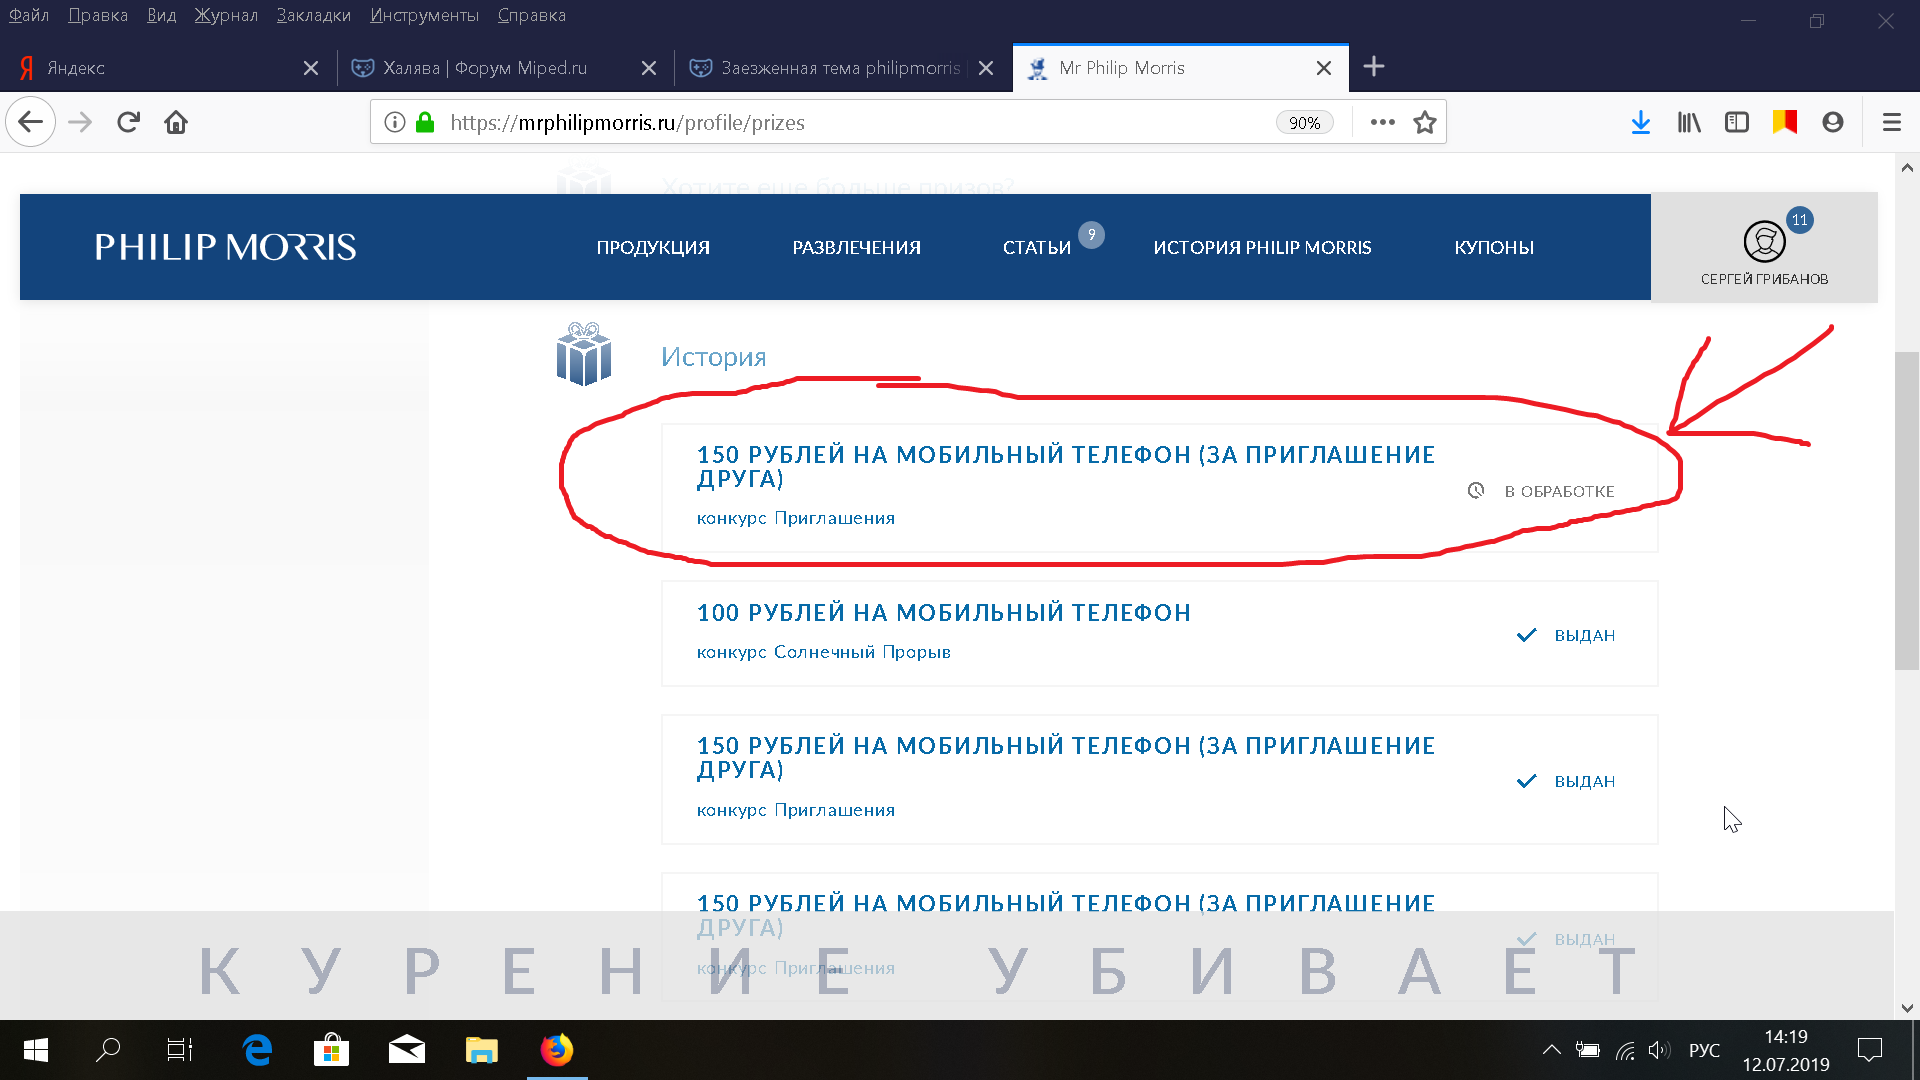
Task: Close the Заезженная тема philipmorris tab
Action: [986, 68]
